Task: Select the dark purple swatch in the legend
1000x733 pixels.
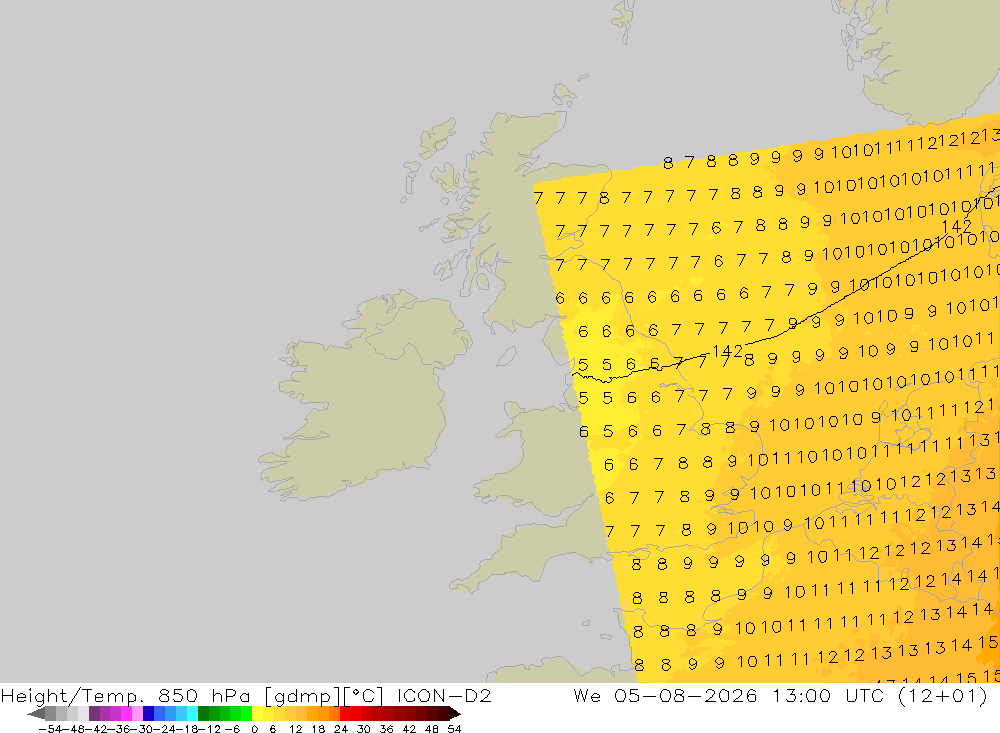Action: tap(94, 714)
